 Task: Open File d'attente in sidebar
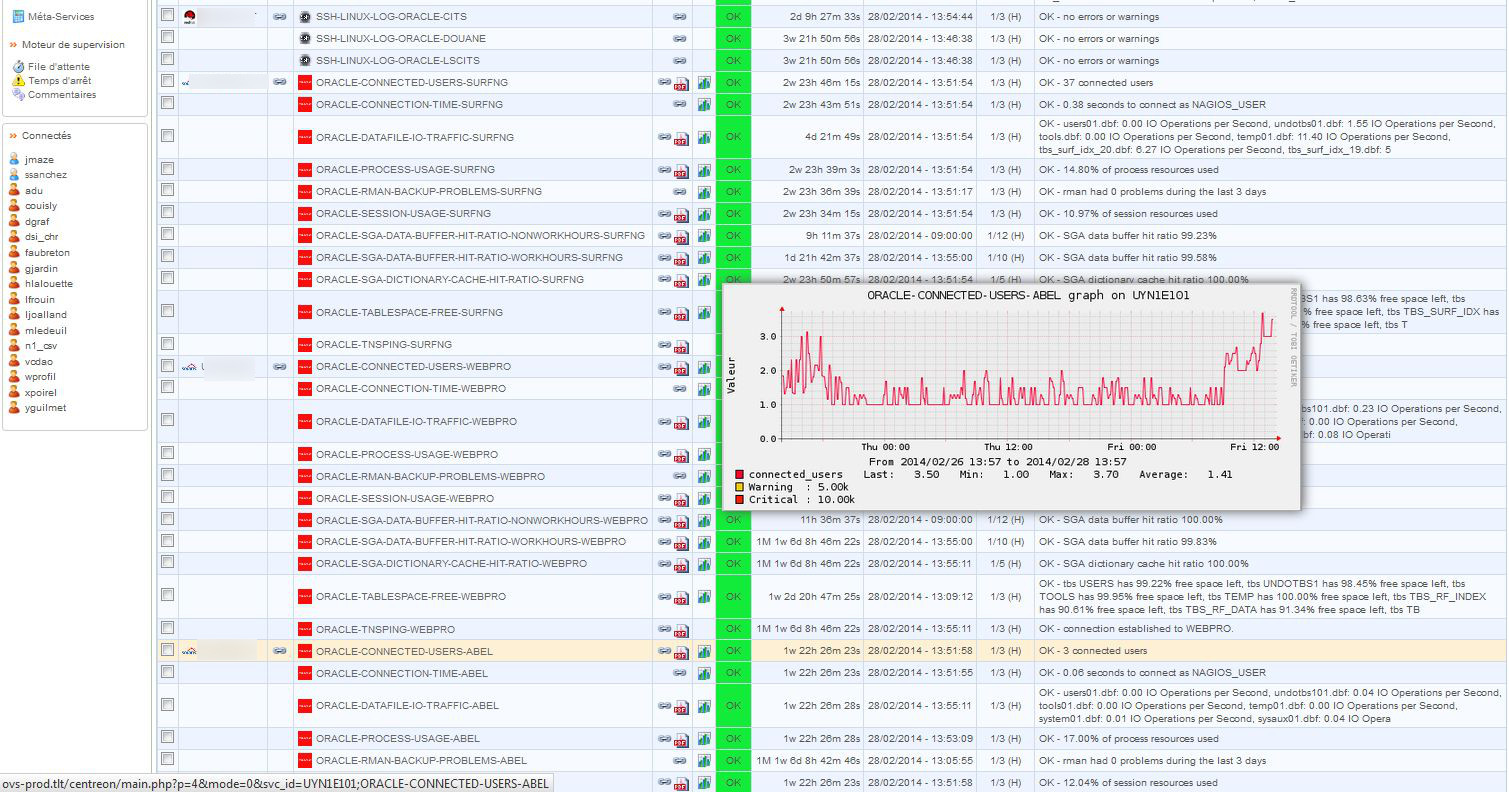point(59,67)
